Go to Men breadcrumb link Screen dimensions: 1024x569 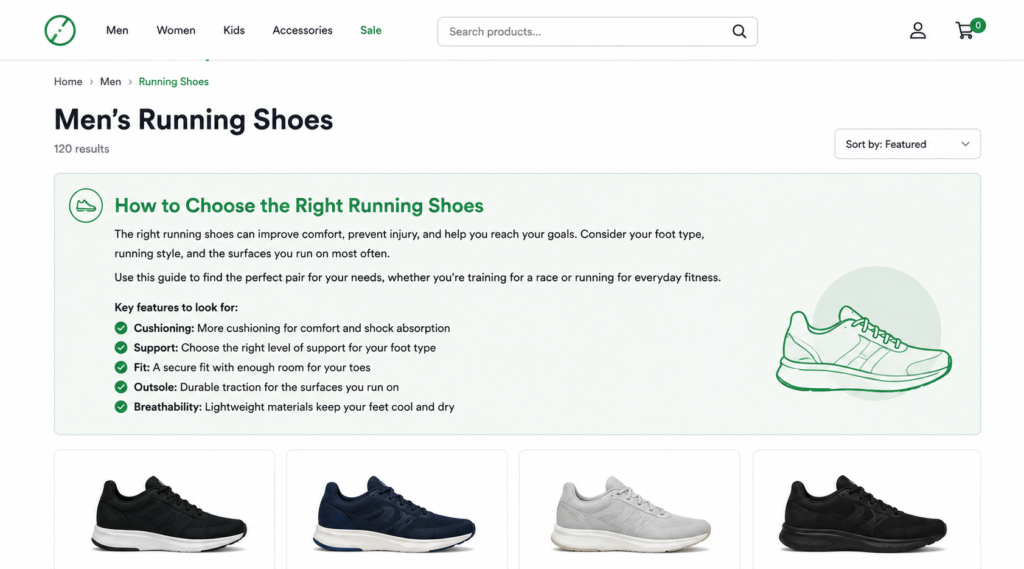tap(110, 82)
